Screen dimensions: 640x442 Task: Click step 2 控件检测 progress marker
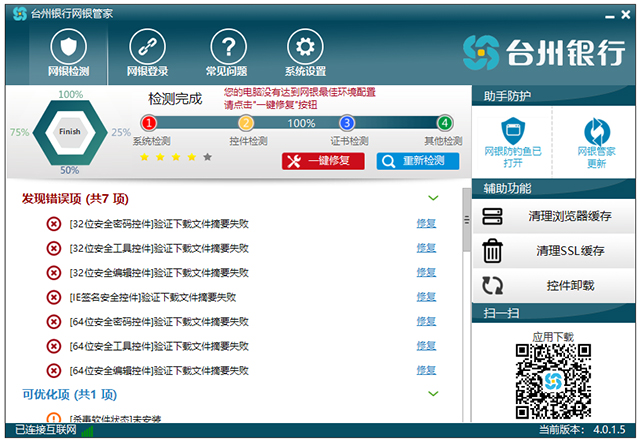pos(246,123)
